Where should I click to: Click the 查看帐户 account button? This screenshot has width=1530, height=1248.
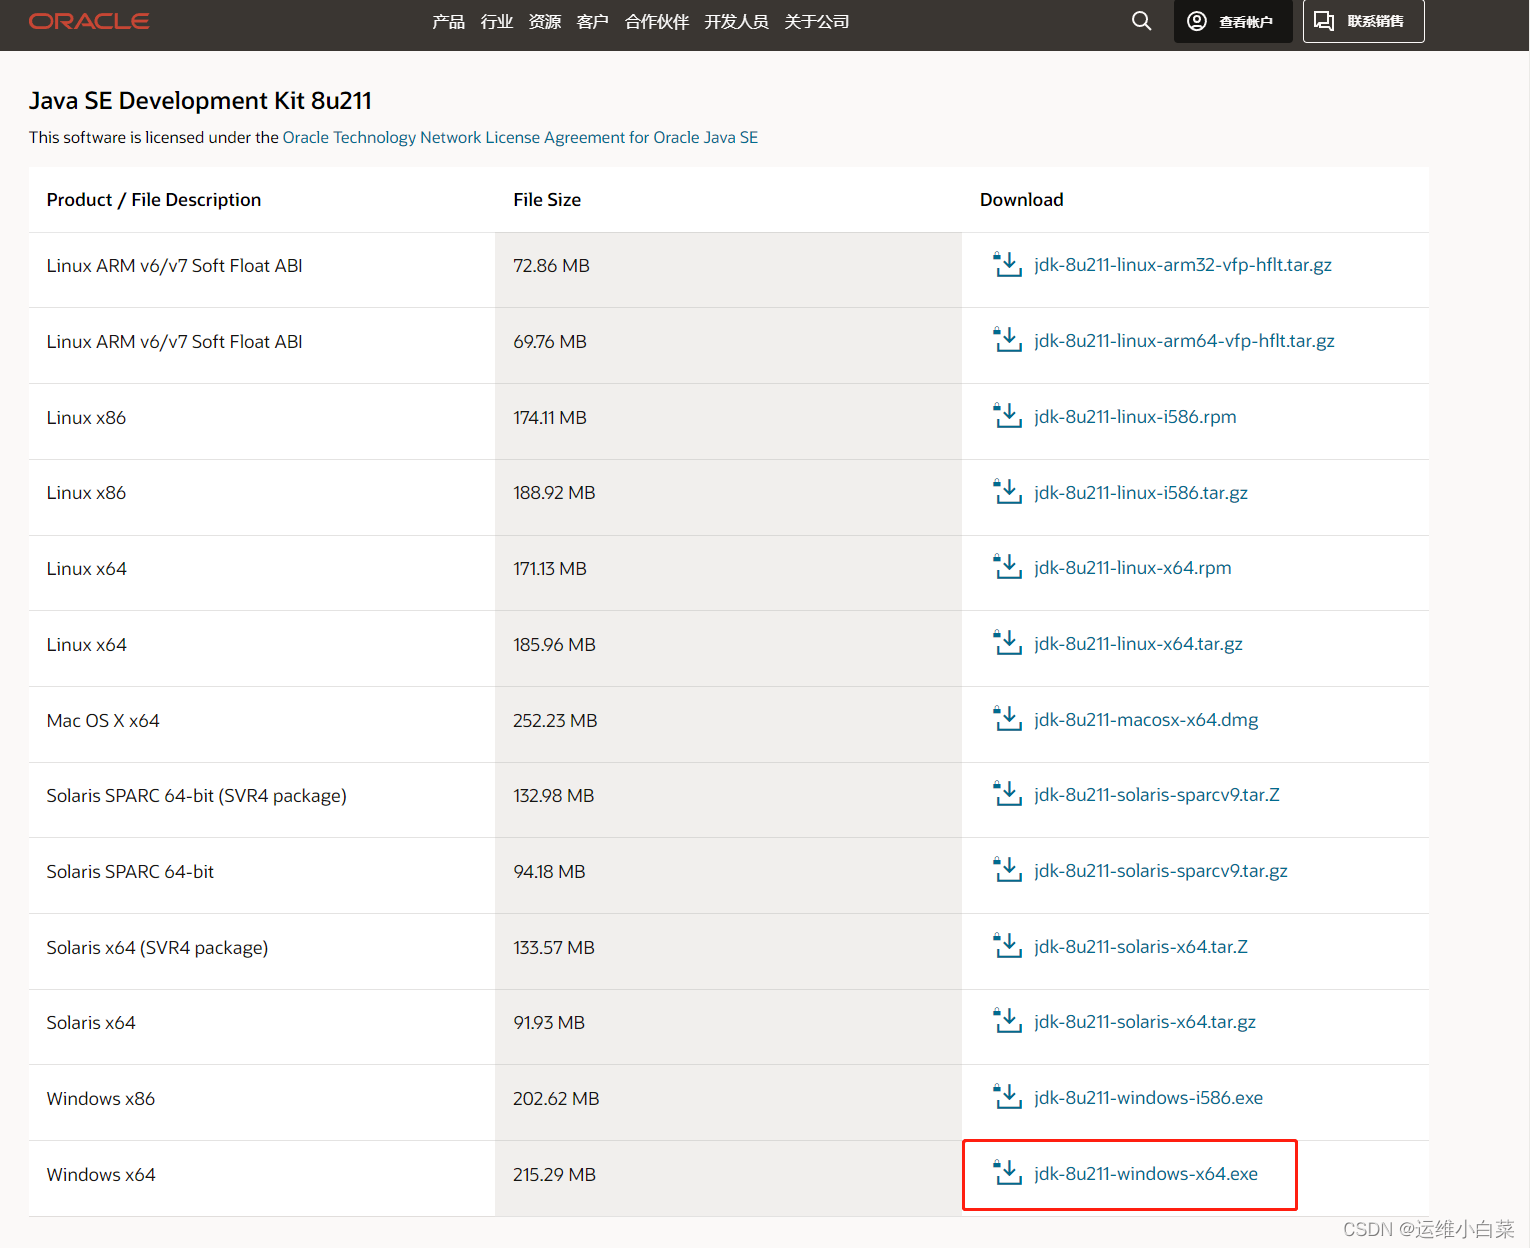pos(1232,21)
